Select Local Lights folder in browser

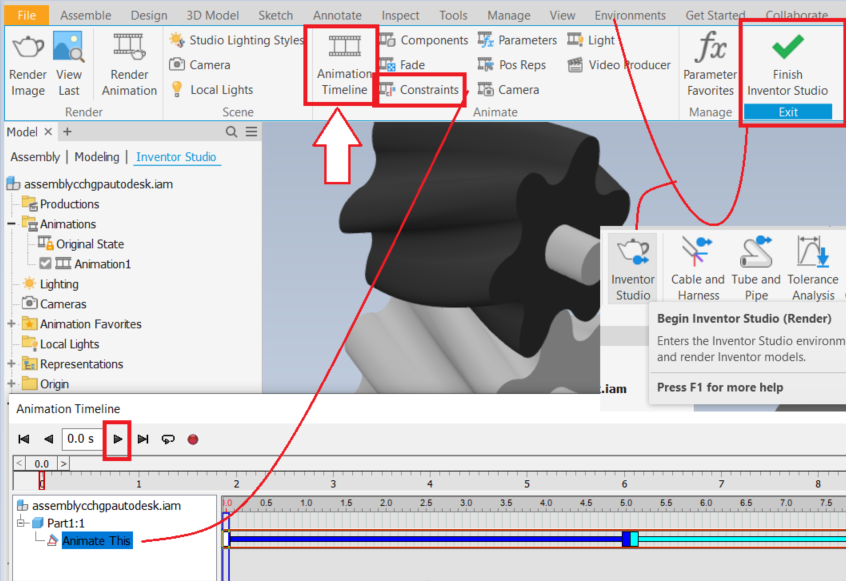[60, 344]
